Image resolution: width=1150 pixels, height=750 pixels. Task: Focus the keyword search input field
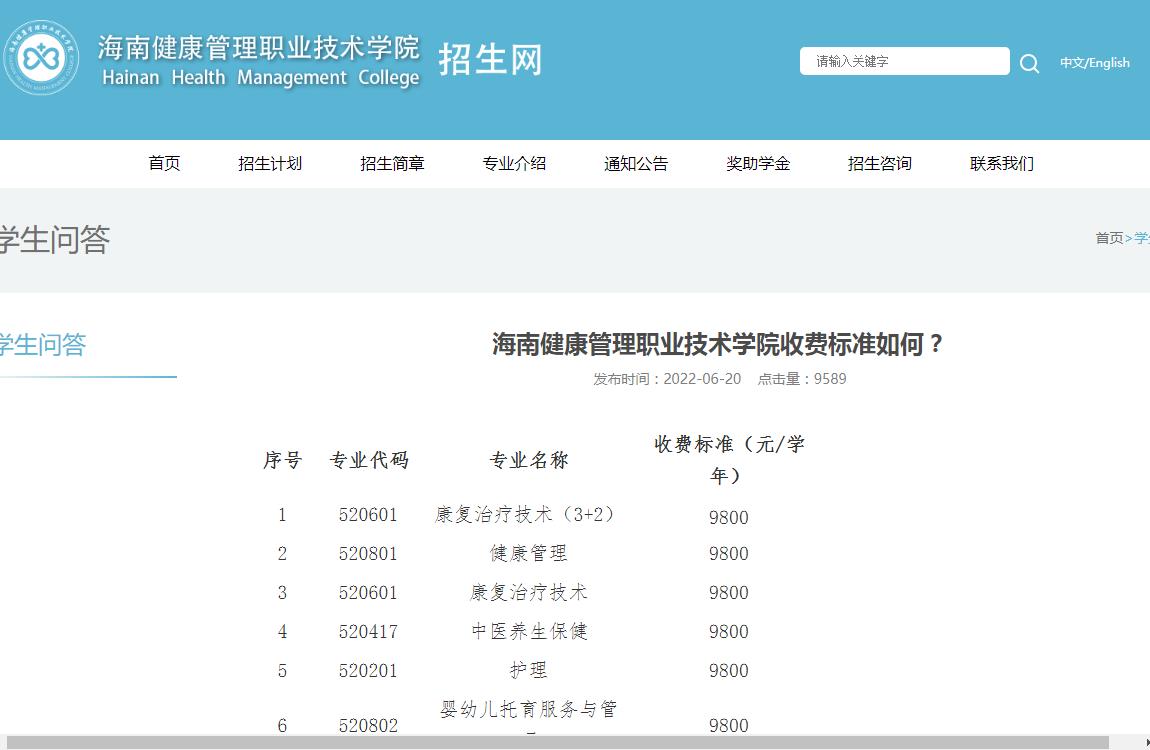904,61
